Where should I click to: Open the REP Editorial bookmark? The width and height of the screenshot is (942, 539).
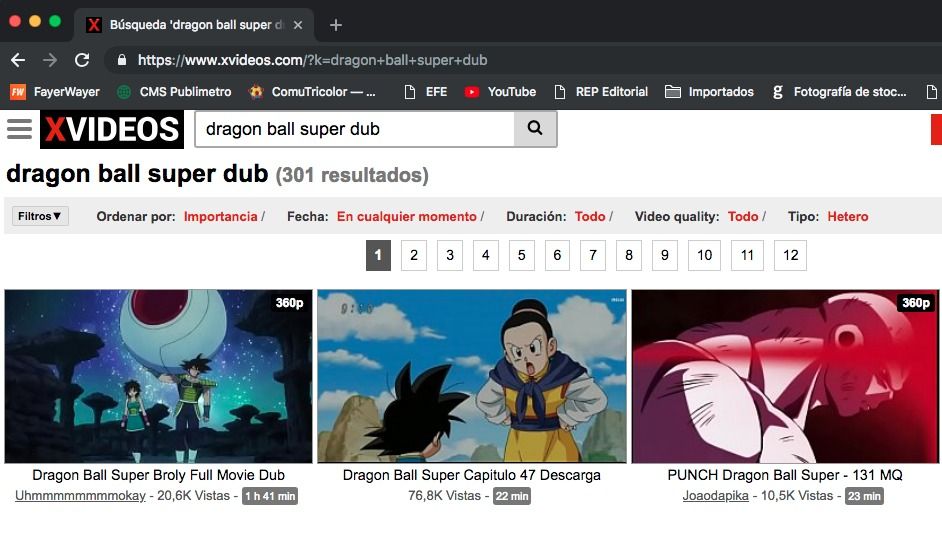[600, 92]
